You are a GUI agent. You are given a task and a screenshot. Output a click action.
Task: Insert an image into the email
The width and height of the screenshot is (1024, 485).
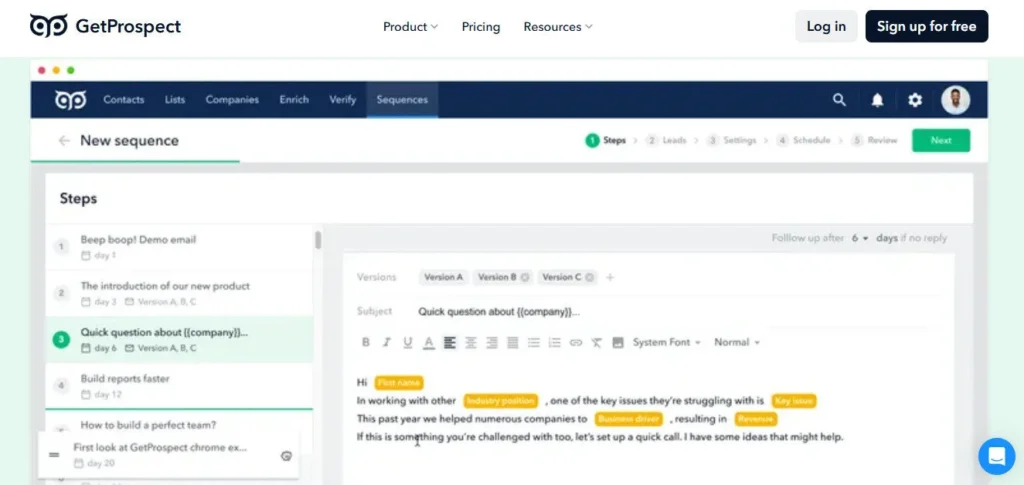pyautogui.click(x=618, y=343)
